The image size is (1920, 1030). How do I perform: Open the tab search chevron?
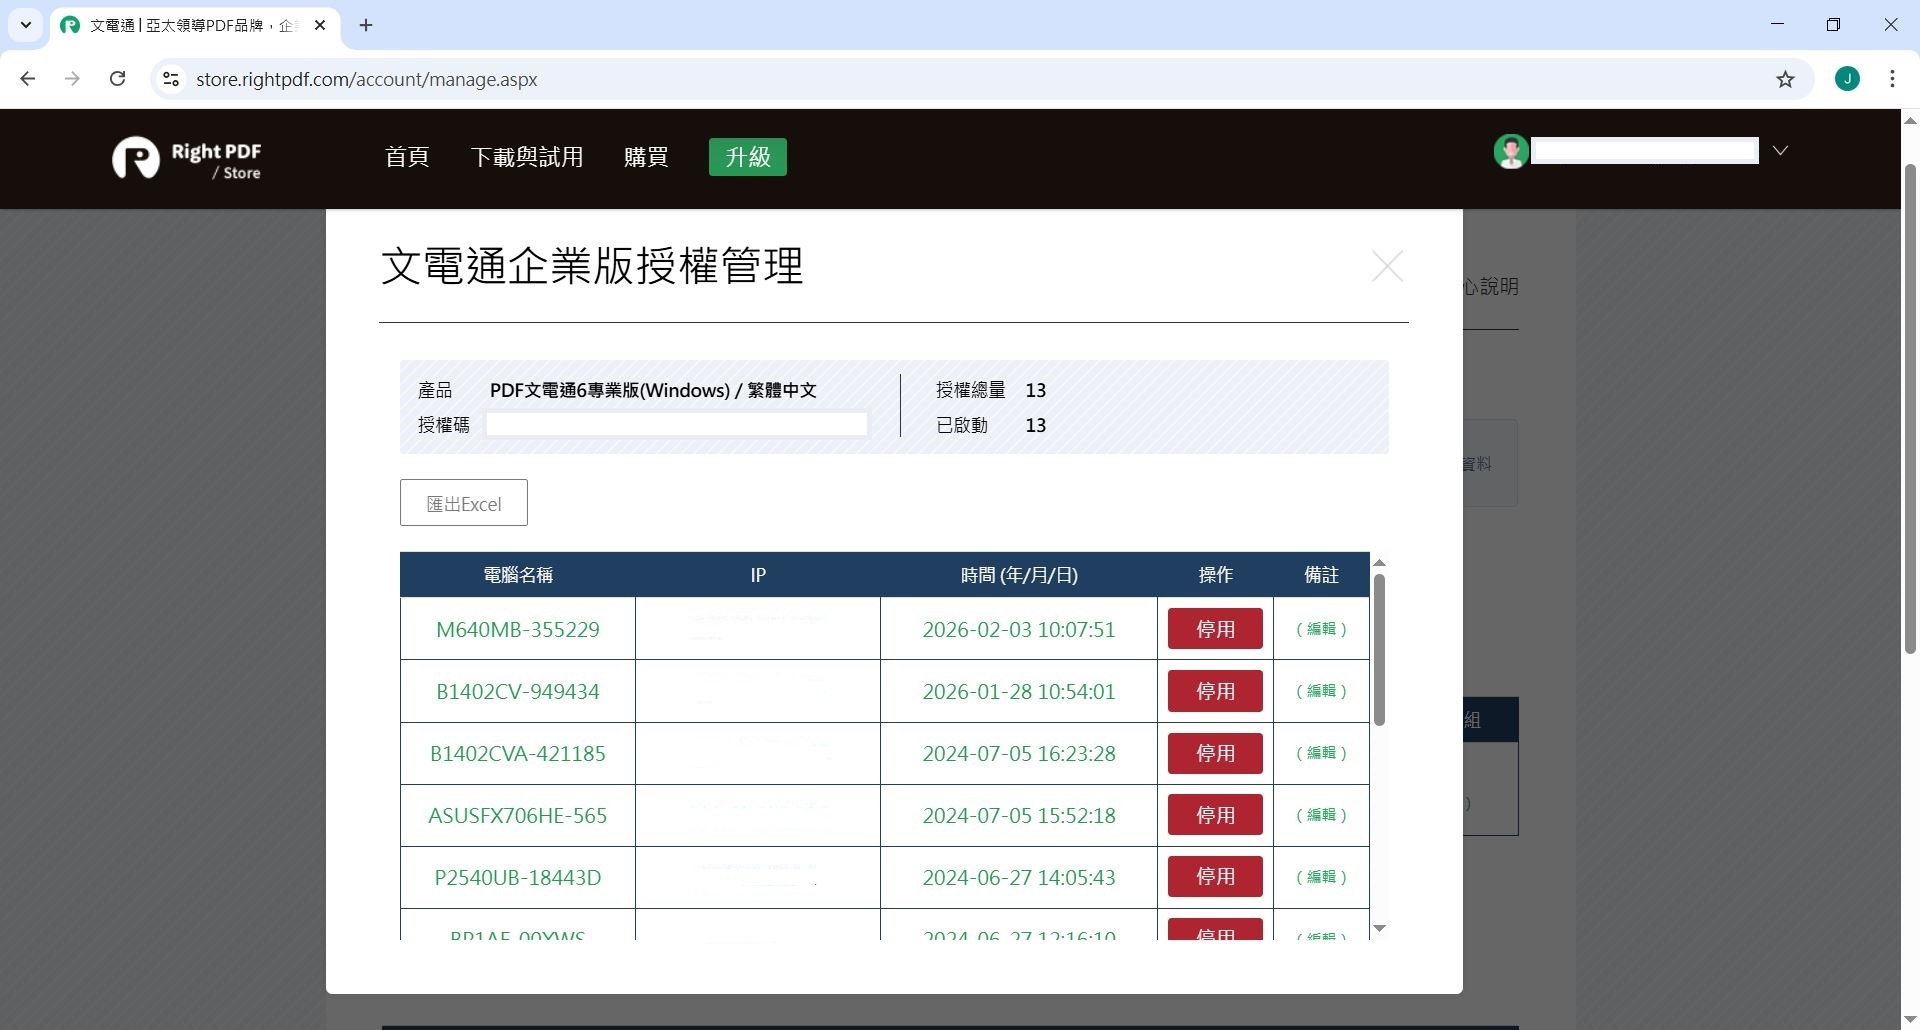(26, 25)
